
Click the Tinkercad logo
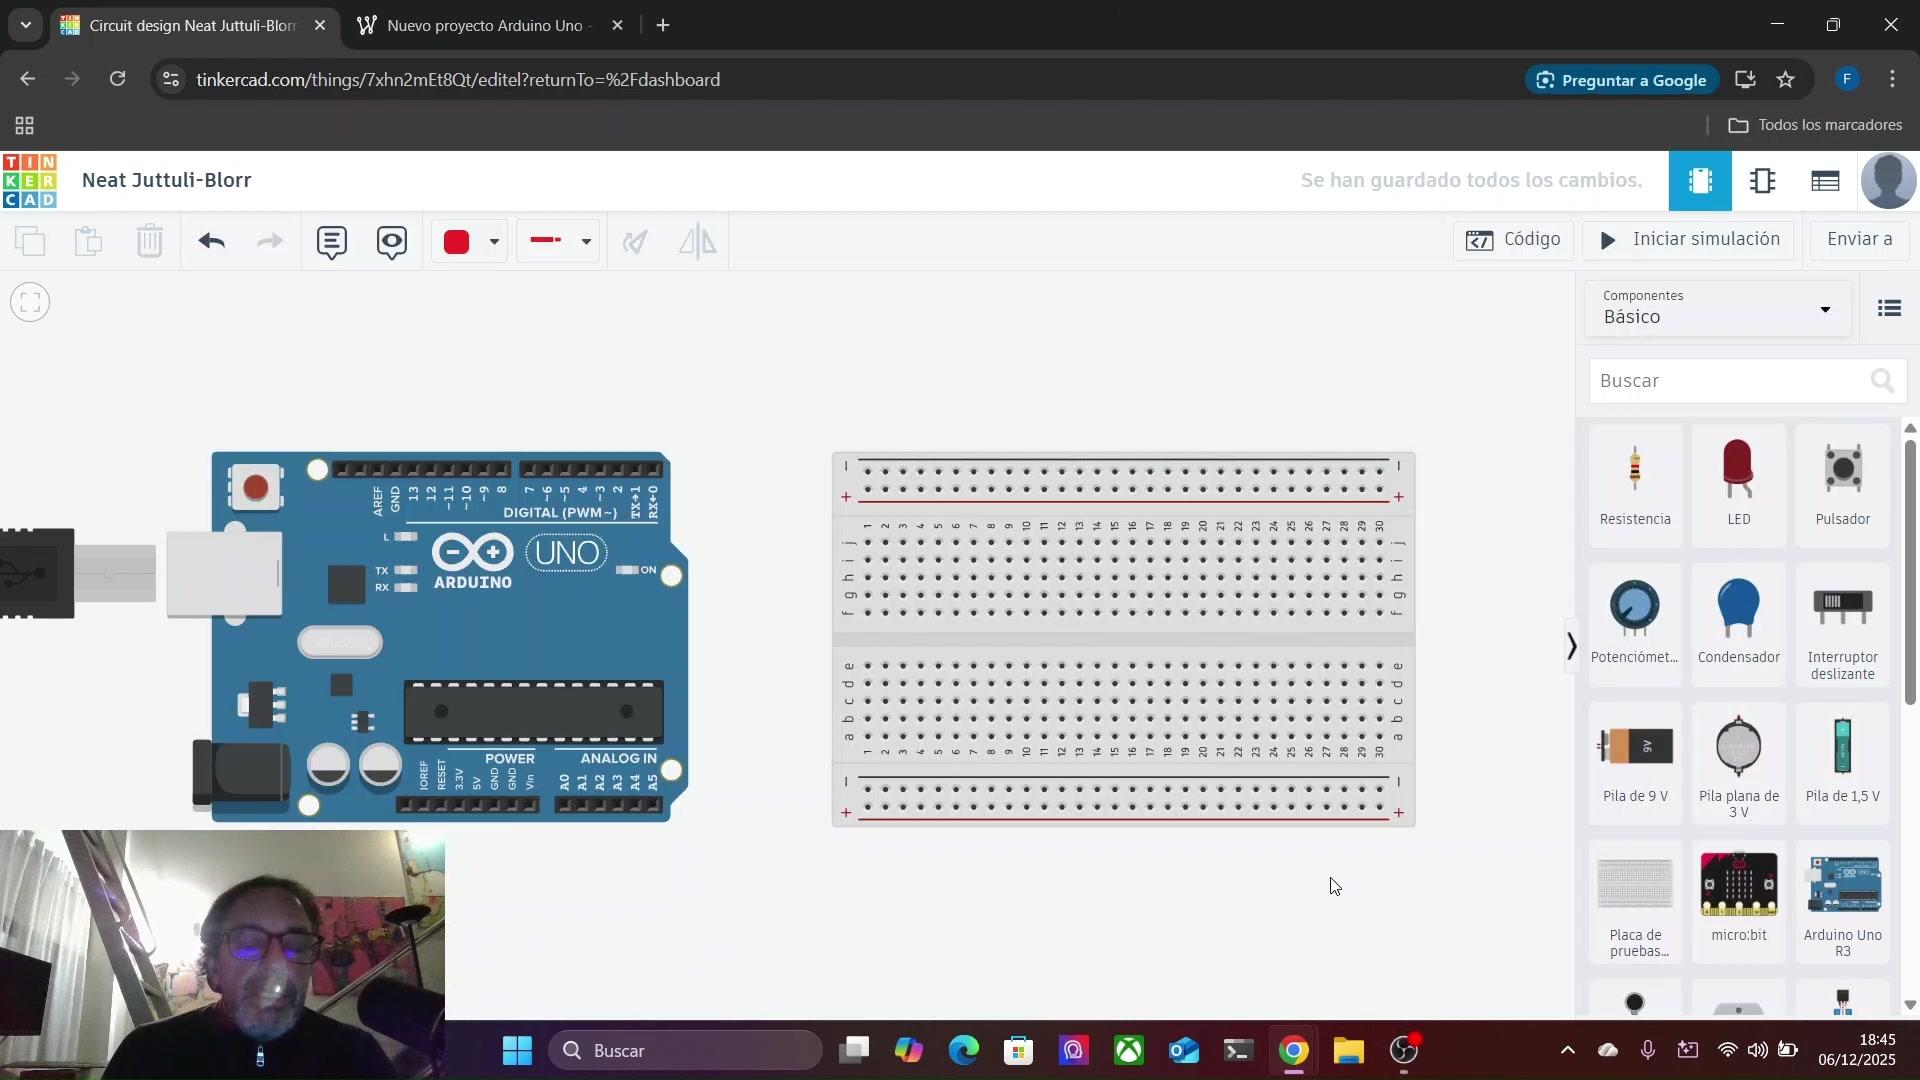[30, 181]
